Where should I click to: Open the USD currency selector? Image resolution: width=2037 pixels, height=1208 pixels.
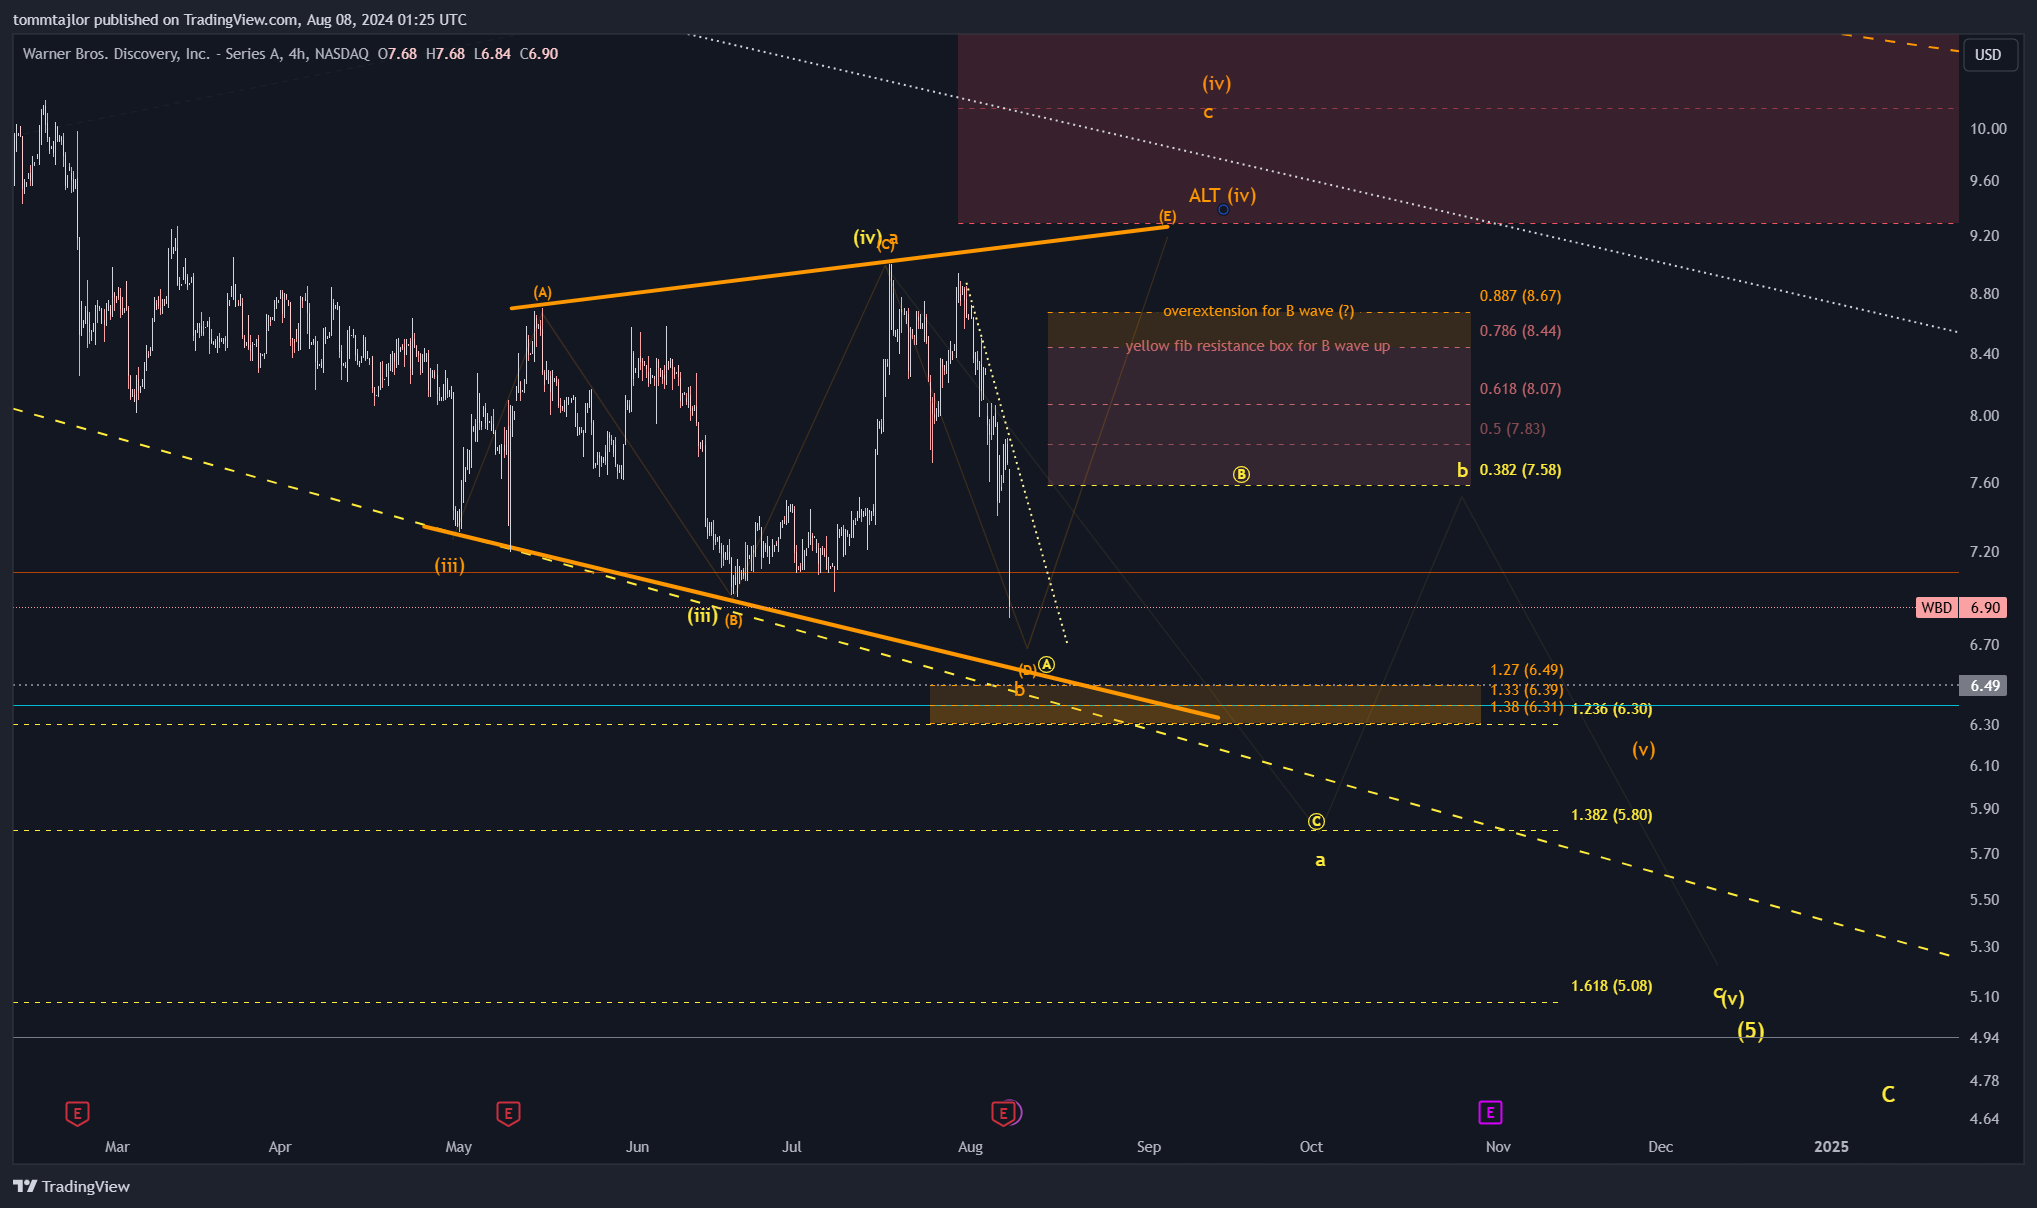tap(1987, 55)
